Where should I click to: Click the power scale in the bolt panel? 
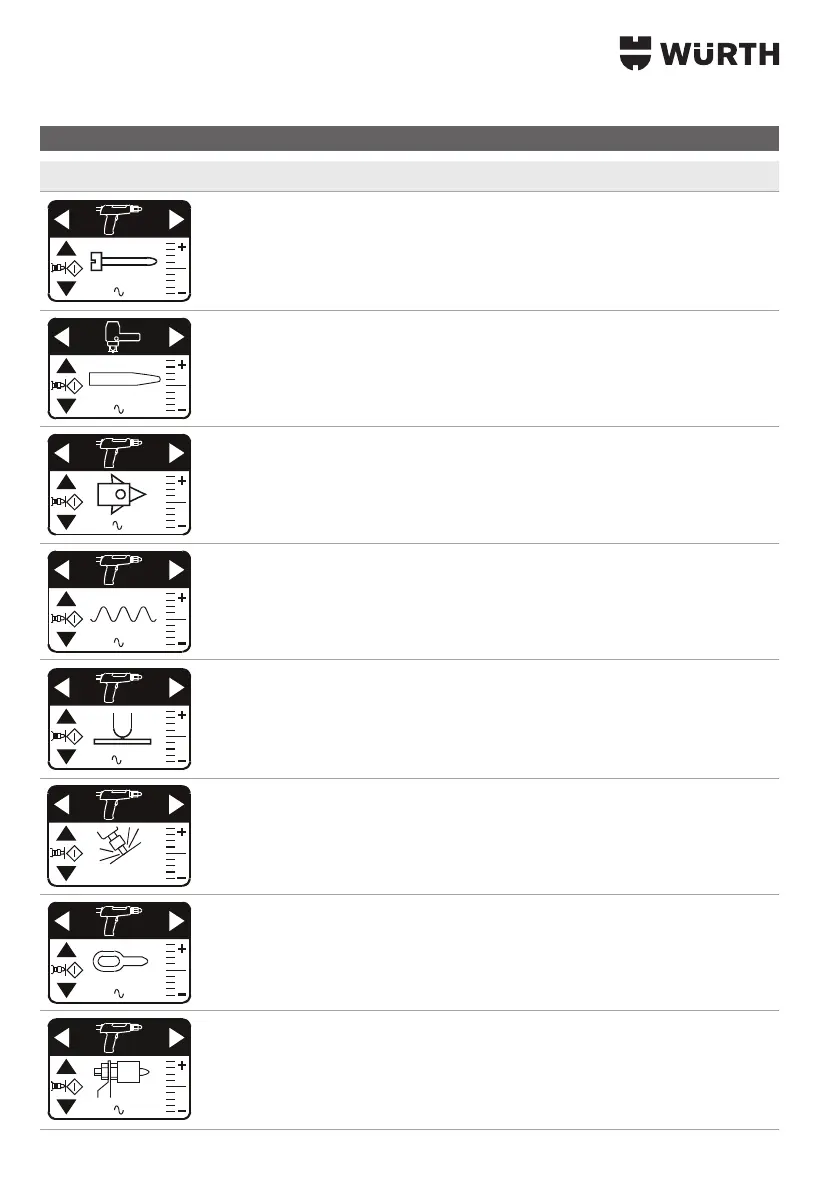[176, 1088]
